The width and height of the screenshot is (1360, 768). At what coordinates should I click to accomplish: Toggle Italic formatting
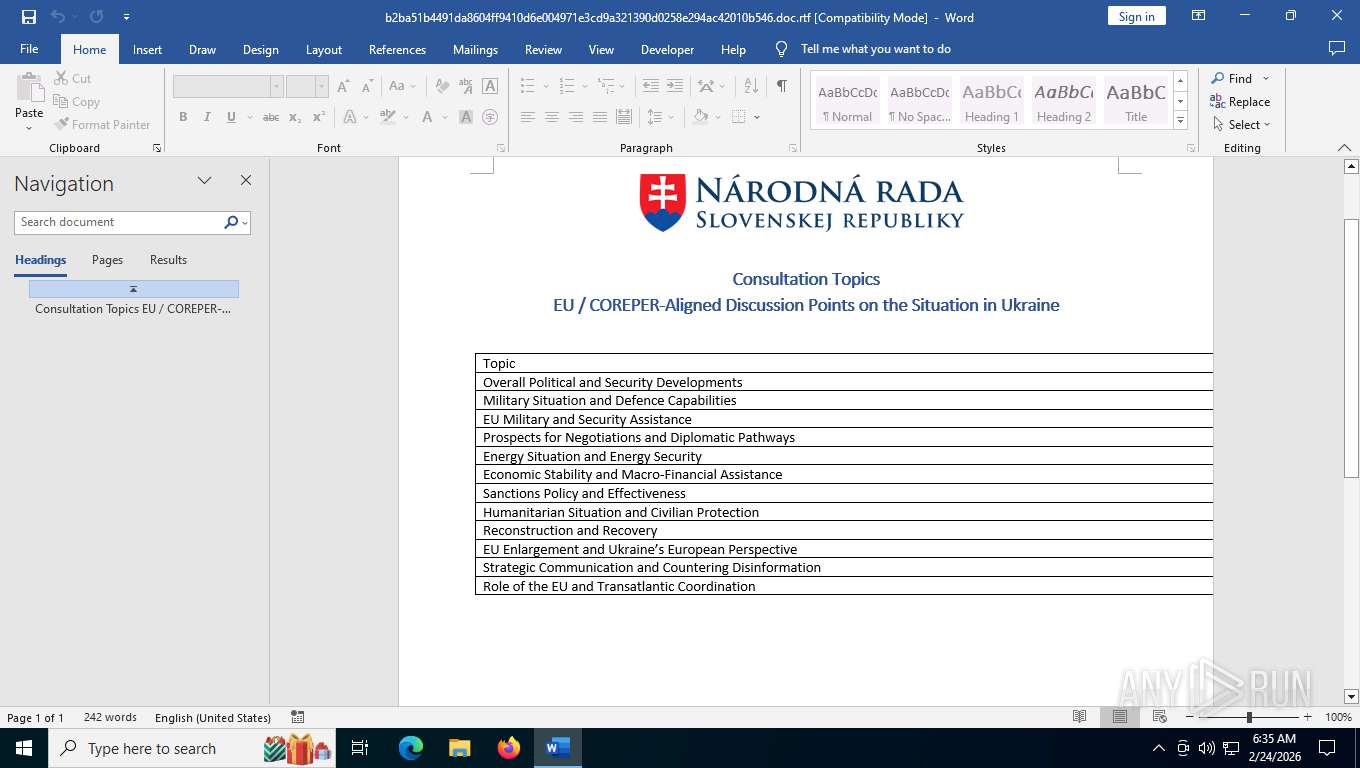click(207, 117)
